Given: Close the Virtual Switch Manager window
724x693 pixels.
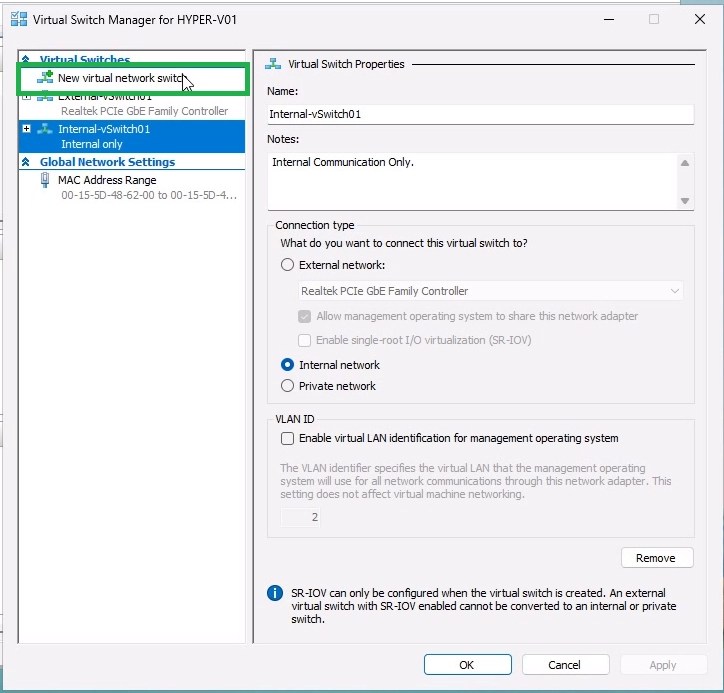Looking at the screenshot, I should [x=700, y=19].
